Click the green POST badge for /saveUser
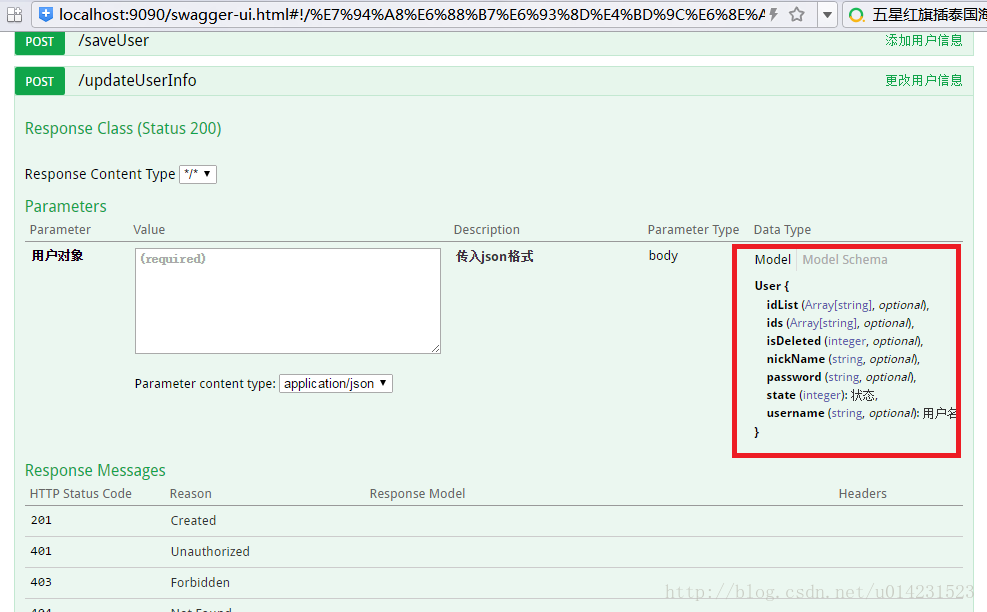This screenshot has height=612, width=987. pos(40,42)
